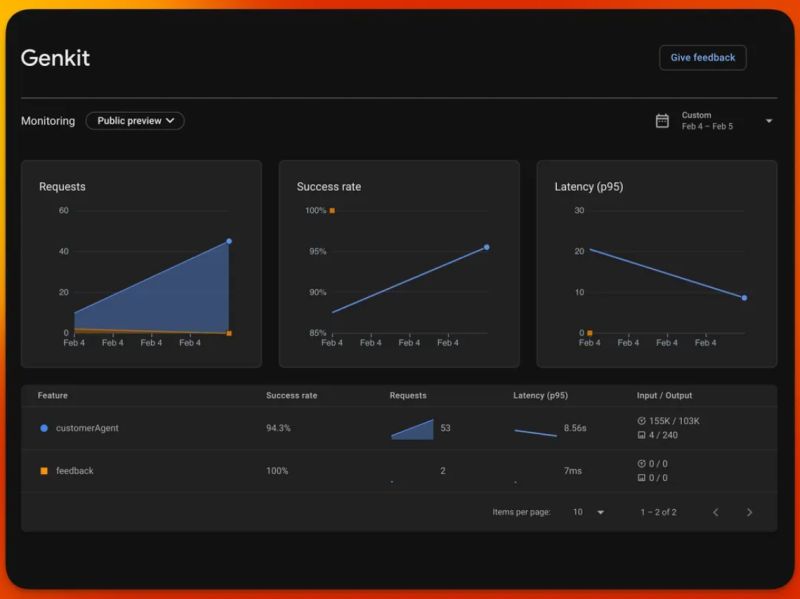The width and height of the screenshot is (800, 599).
Task: Click the blue endpoint on Latency chart
Action: 744,298
